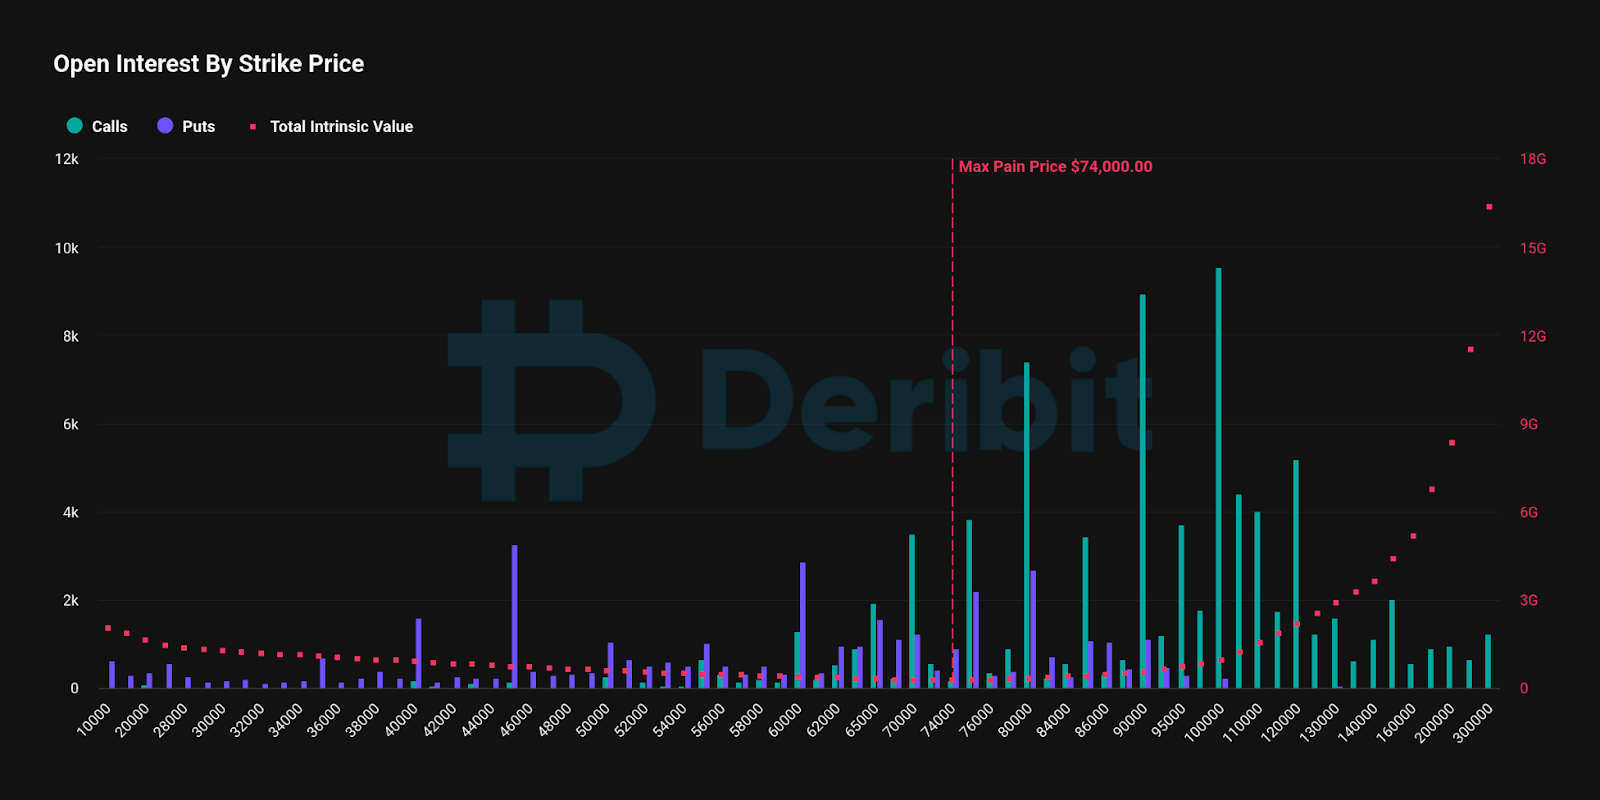The width and height of the screenshot is (1600, 800).
Task: Click the 120000 strike axis label
Action: 1281,722
